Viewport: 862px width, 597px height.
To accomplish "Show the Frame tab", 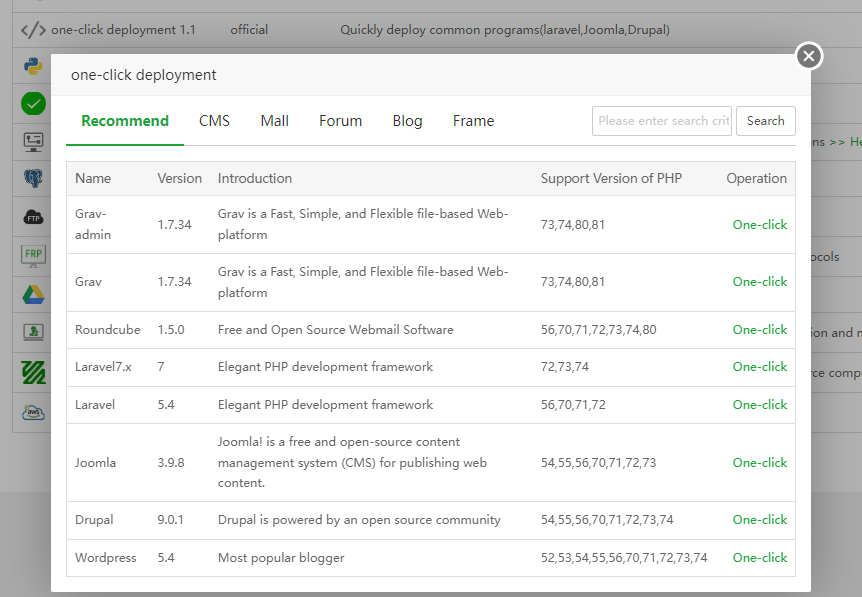I will click(x=473, y=121).
